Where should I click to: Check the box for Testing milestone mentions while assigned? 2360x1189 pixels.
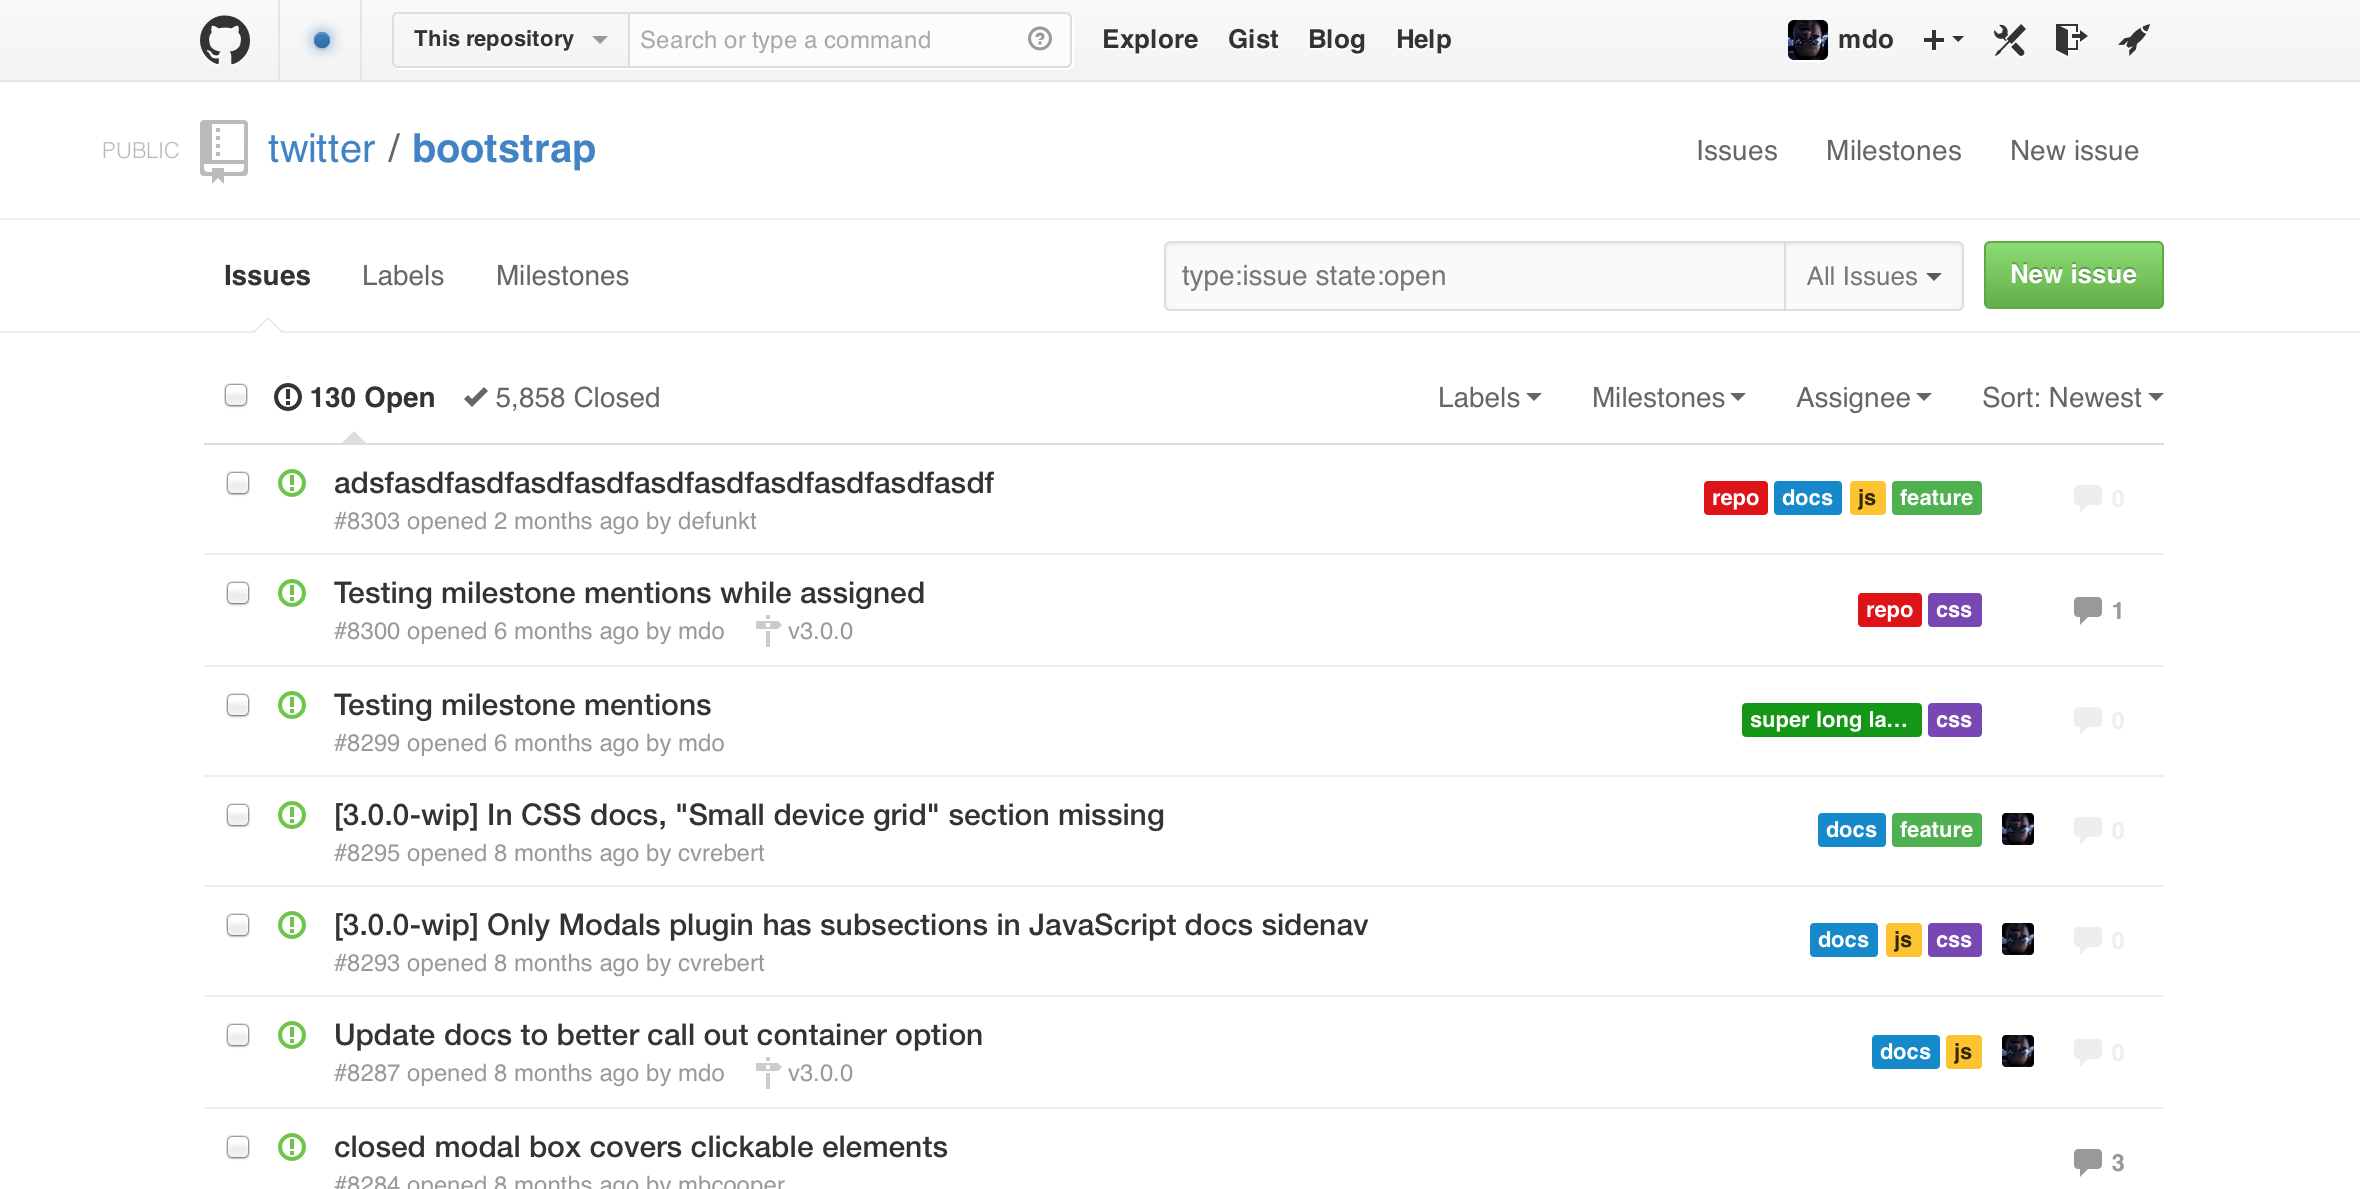[238, 594]
